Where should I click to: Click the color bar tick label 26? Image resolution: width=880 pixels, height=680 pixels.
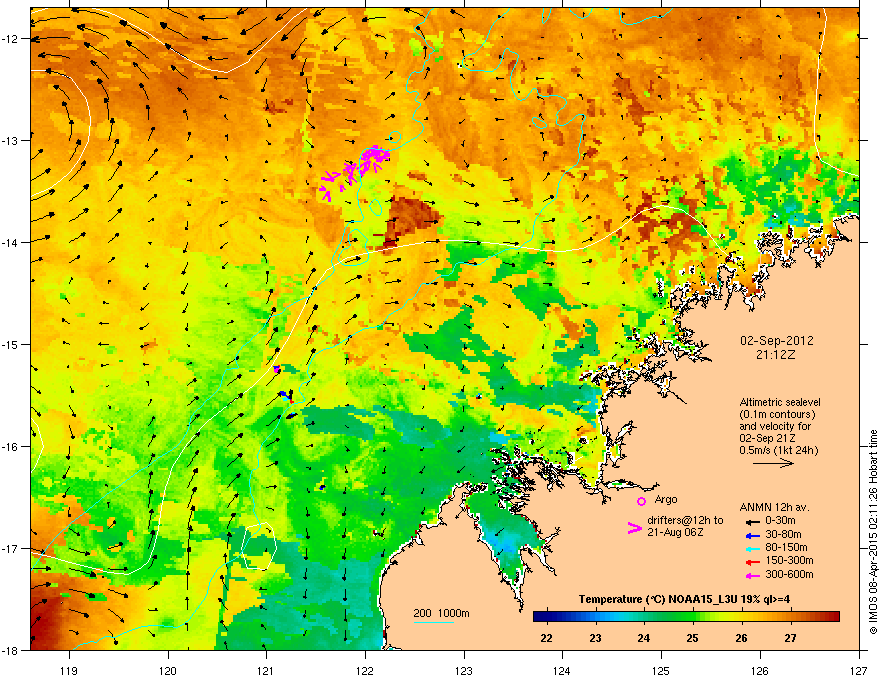[x=741, y=638]
